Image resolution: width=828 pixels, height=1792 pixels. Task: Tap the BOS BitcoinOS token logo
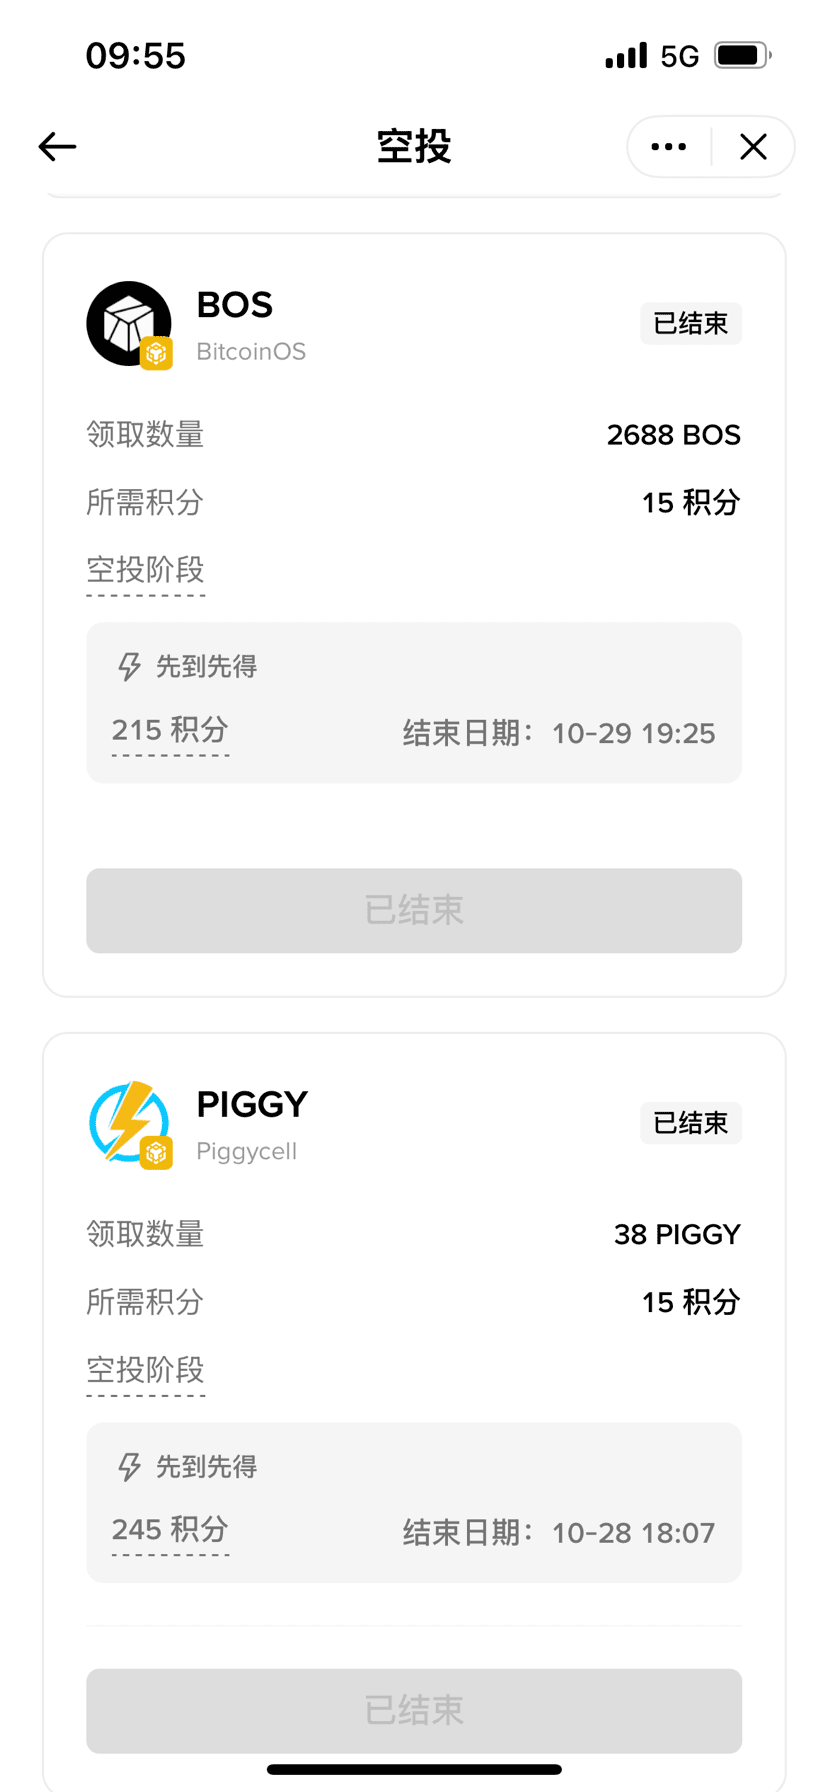[129, 325]
